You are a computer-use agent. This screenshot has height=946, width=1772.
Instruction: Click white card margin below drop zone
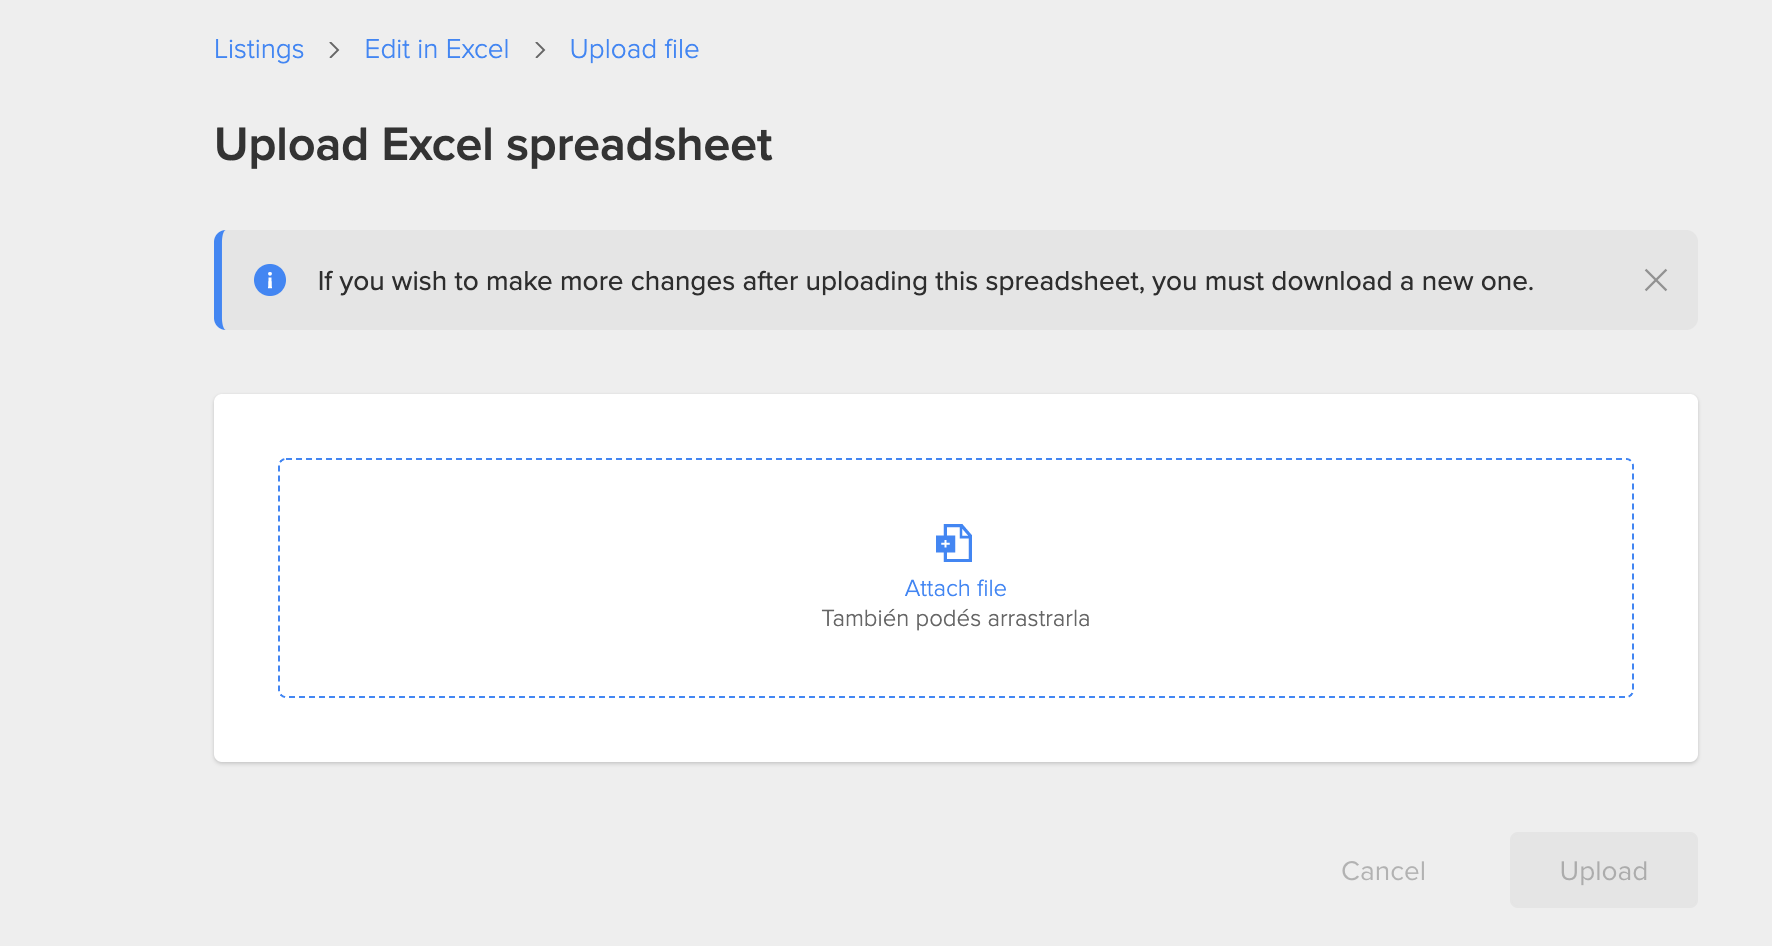956,730
